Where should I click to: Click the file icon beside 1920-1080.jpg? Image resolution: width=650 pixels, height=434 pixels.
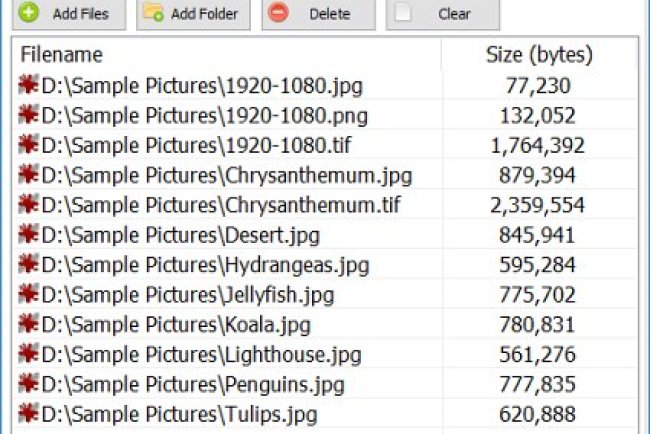click(28, 87)
